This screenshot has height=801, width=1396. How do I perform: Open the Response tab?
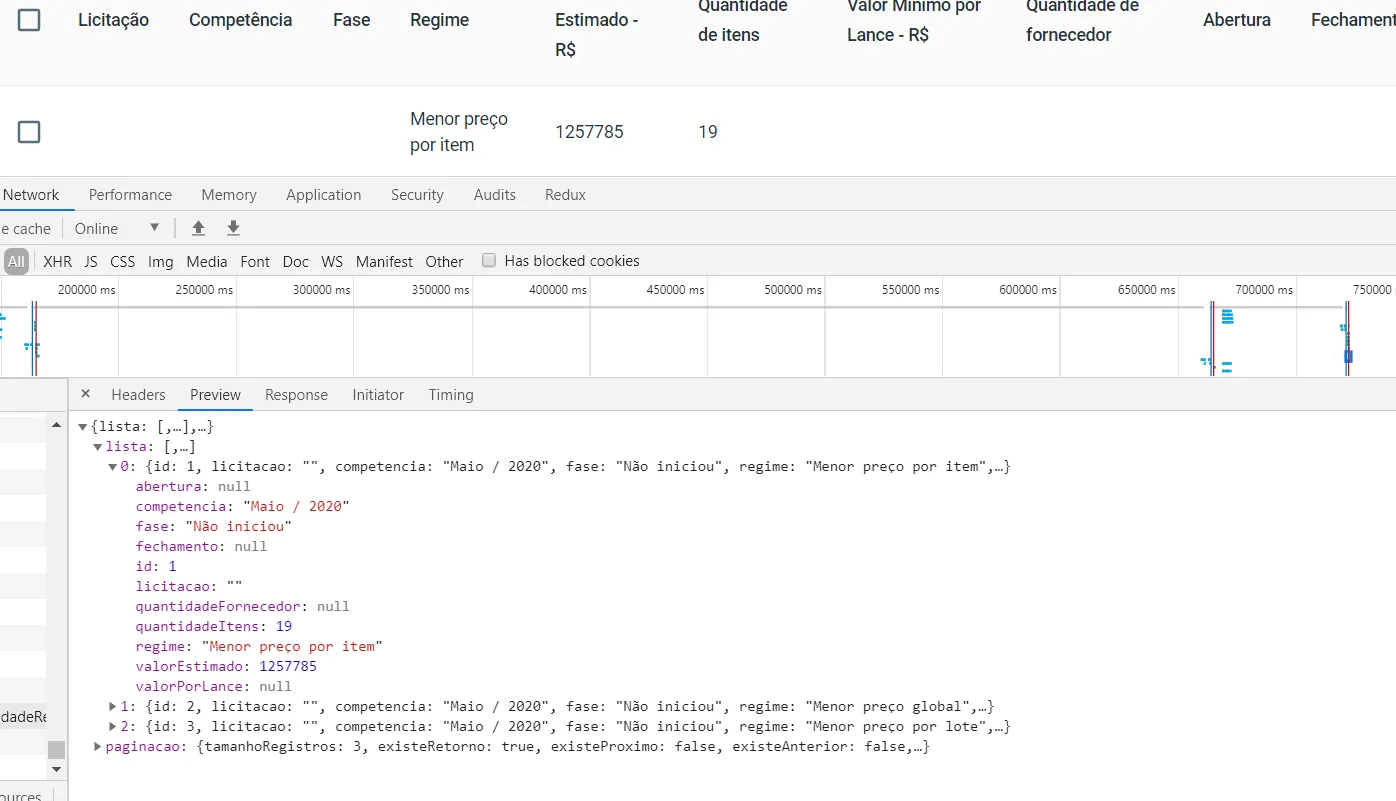[x=296, y=394]
